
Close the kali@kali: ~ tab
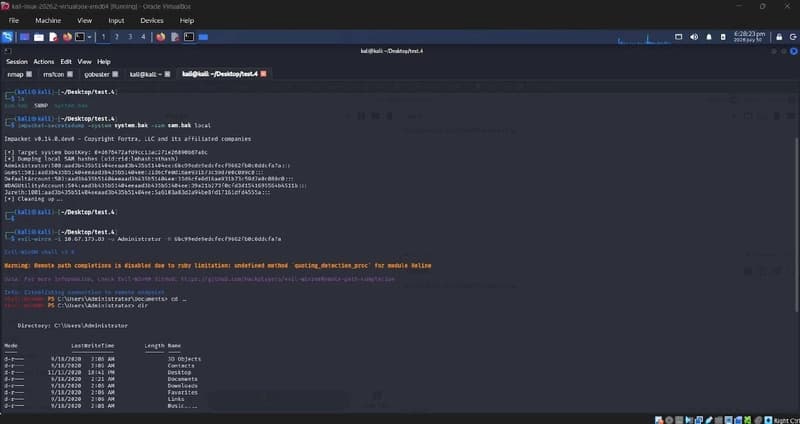tap(167, 74)
